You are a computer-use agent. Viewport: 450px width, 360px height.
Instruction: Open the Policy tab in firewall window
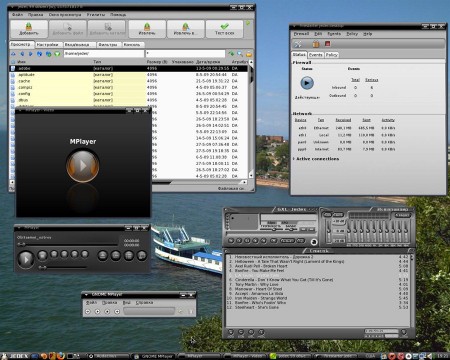pos(331,55)
